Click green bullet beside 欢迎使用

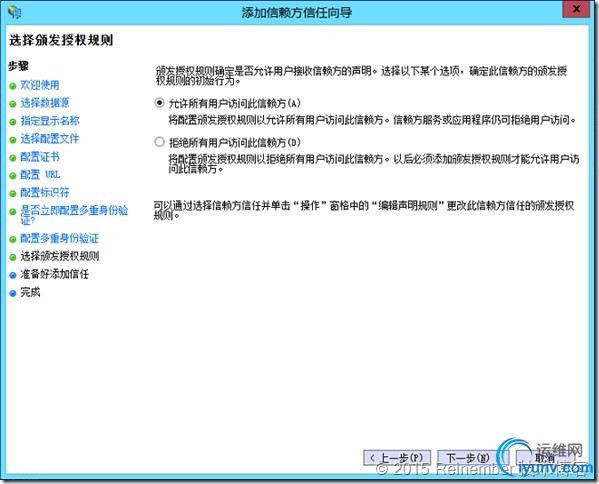click(13, 86)
